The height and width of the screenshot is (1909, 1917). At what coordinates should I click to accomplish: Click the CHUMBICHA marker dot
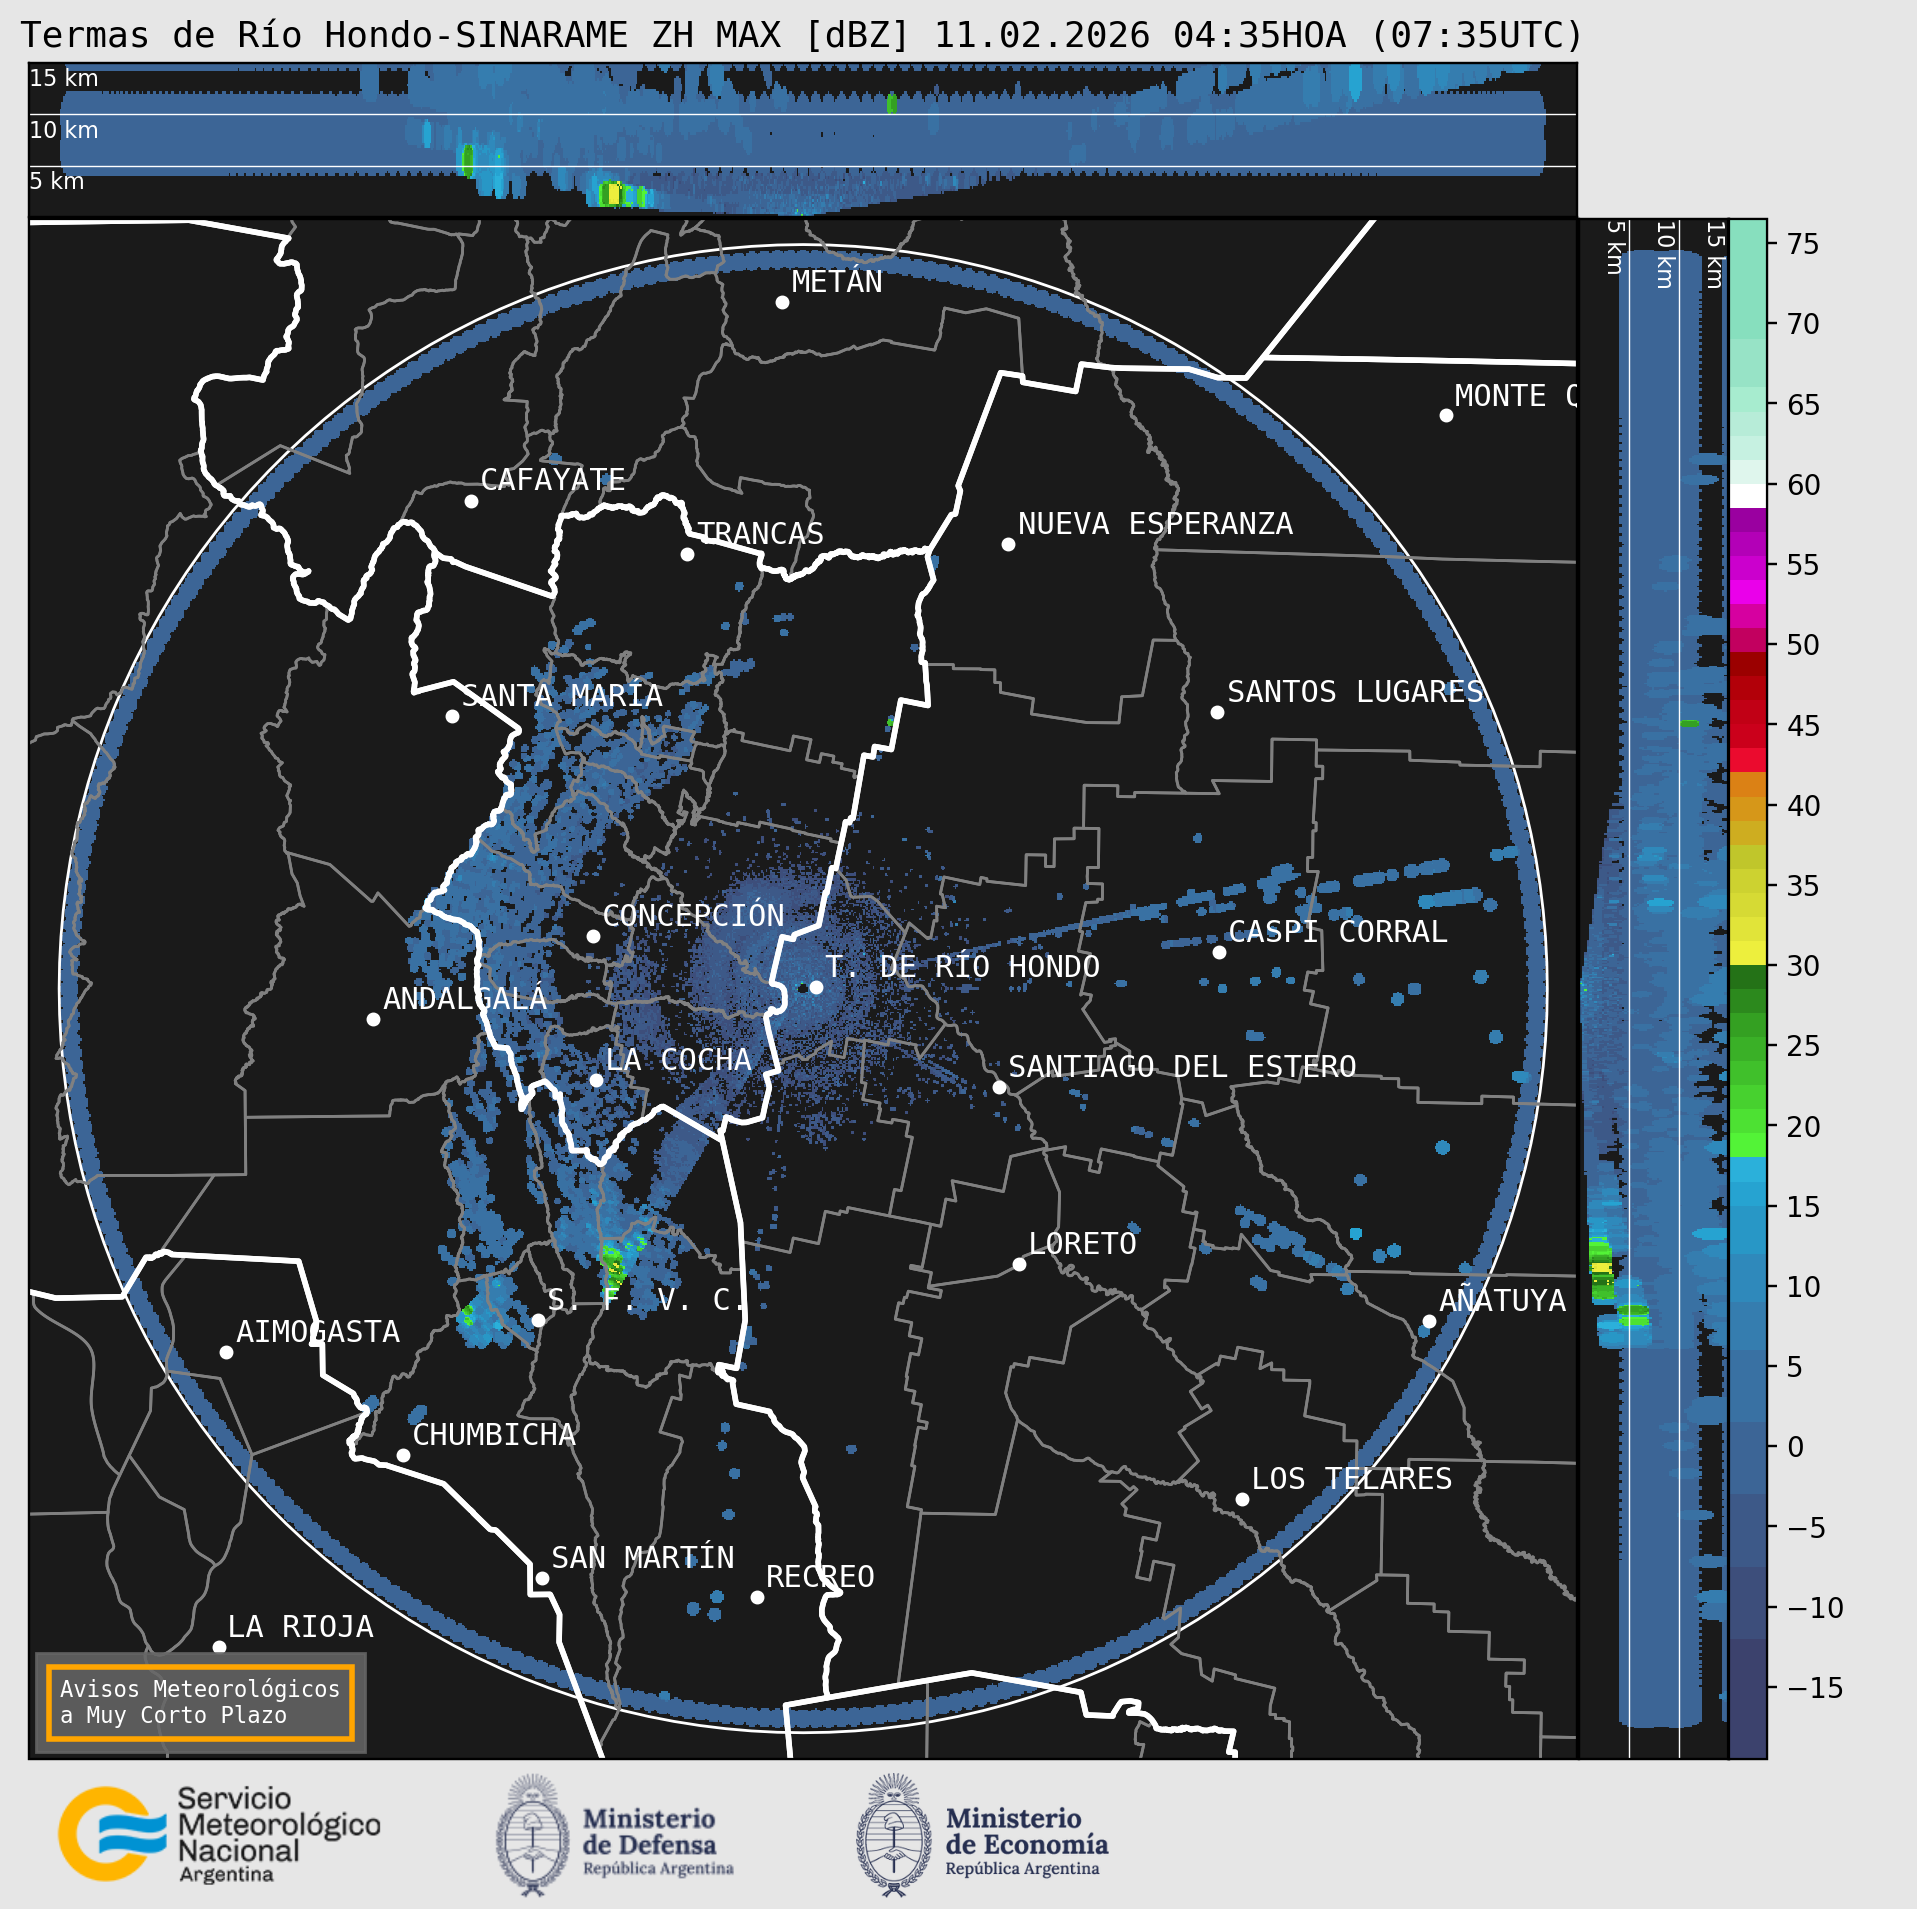[403, 1455]
